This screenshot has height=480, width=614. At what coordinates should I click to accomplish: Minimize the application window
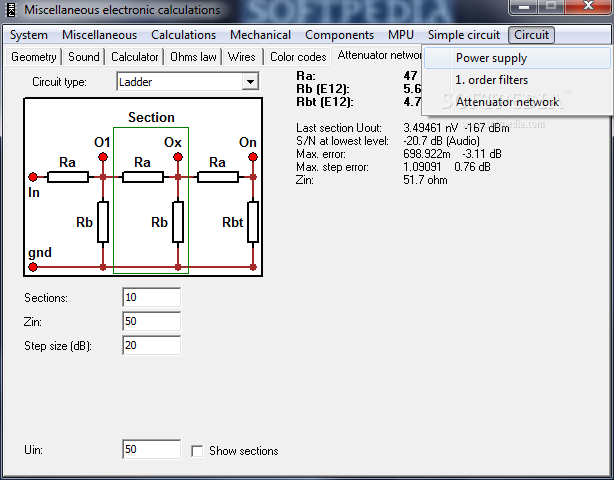524,7
